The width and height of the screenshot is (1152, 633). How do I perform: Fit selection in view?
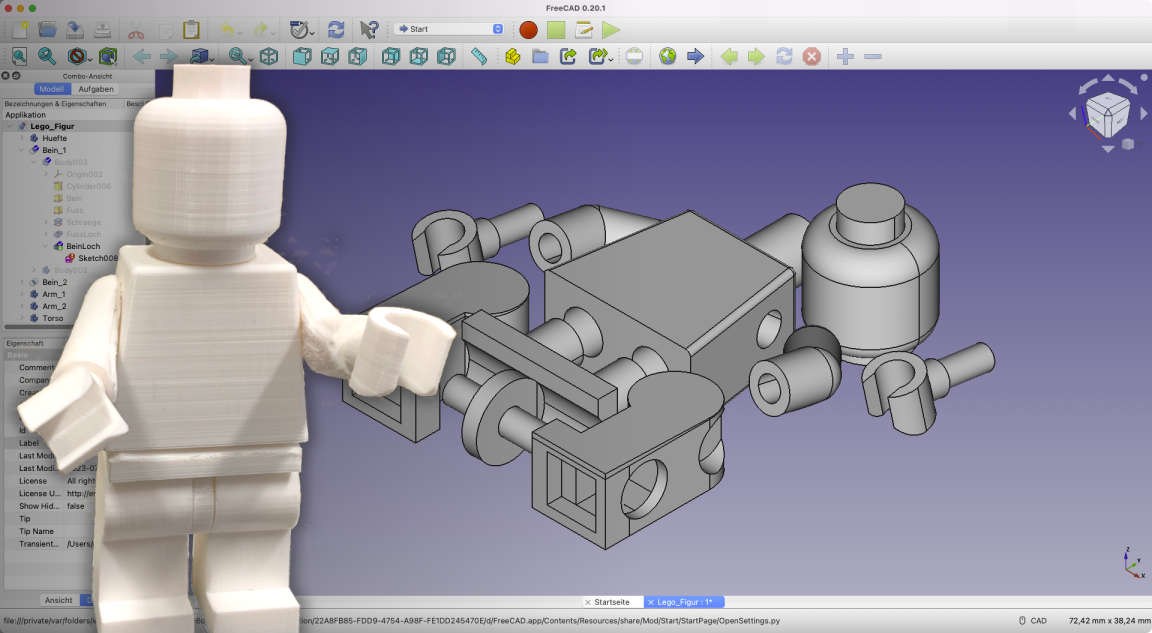[47, 57]
